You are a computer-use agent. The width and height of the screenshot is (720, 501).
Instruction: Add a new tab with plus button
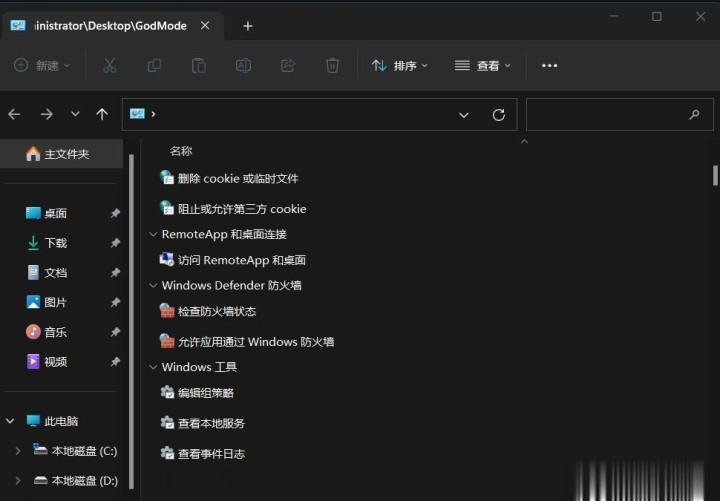(x=248, y=26)
